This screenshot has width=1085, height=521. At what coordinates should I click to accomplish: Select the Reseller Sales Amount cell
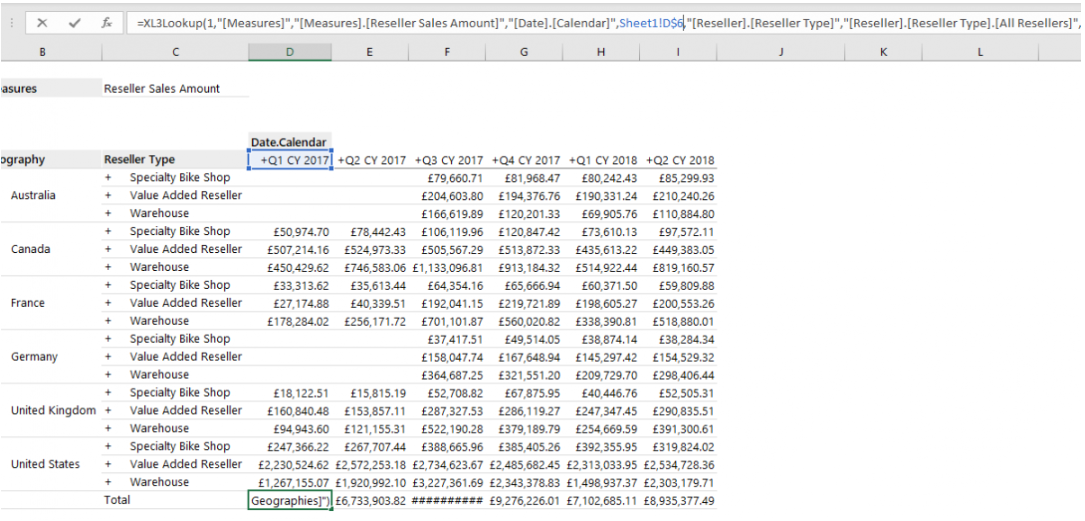click(x=162, y=89)
